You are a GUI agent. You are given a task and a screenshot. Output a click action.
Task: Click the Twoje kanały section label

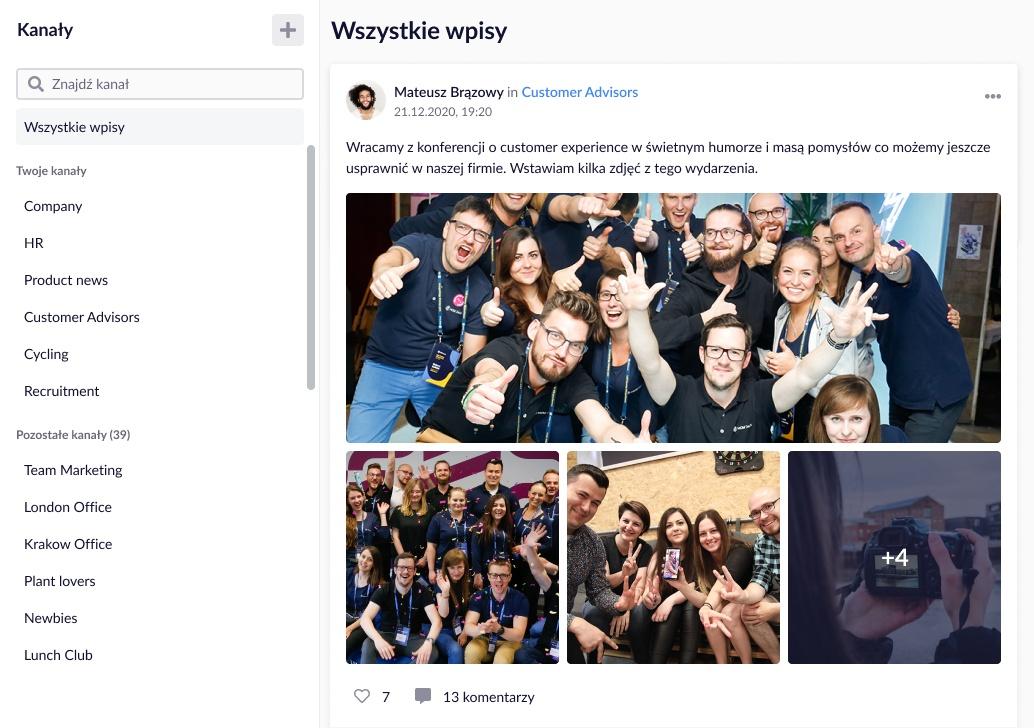coord(51,171)
